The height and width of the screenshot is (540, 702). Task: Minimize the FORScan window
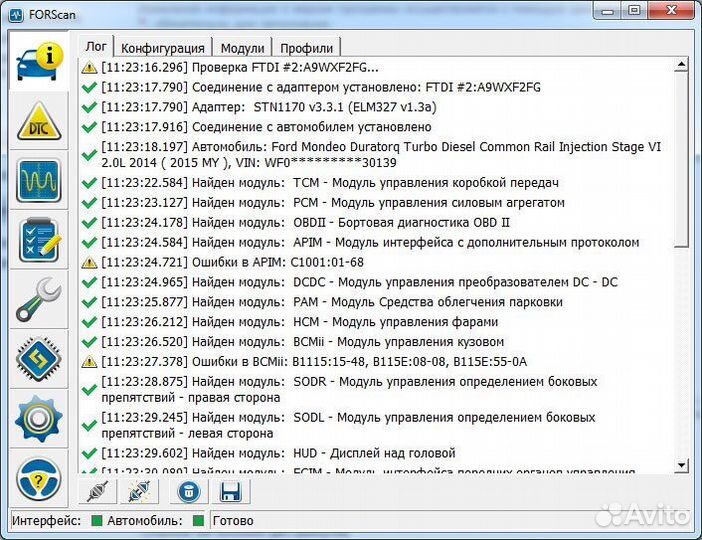[x=608, y=10]
